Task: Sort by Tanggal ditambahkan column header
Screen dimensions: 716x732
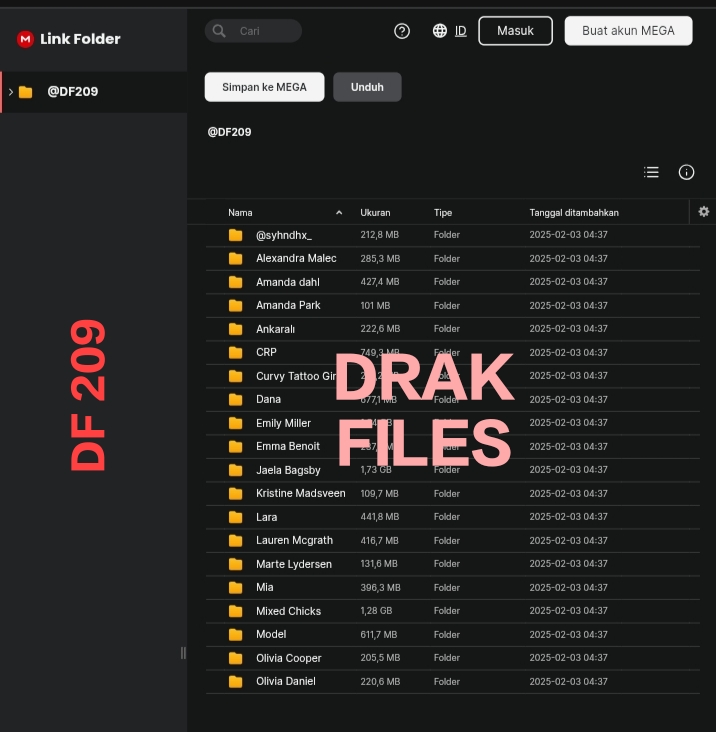Action: 574,213
